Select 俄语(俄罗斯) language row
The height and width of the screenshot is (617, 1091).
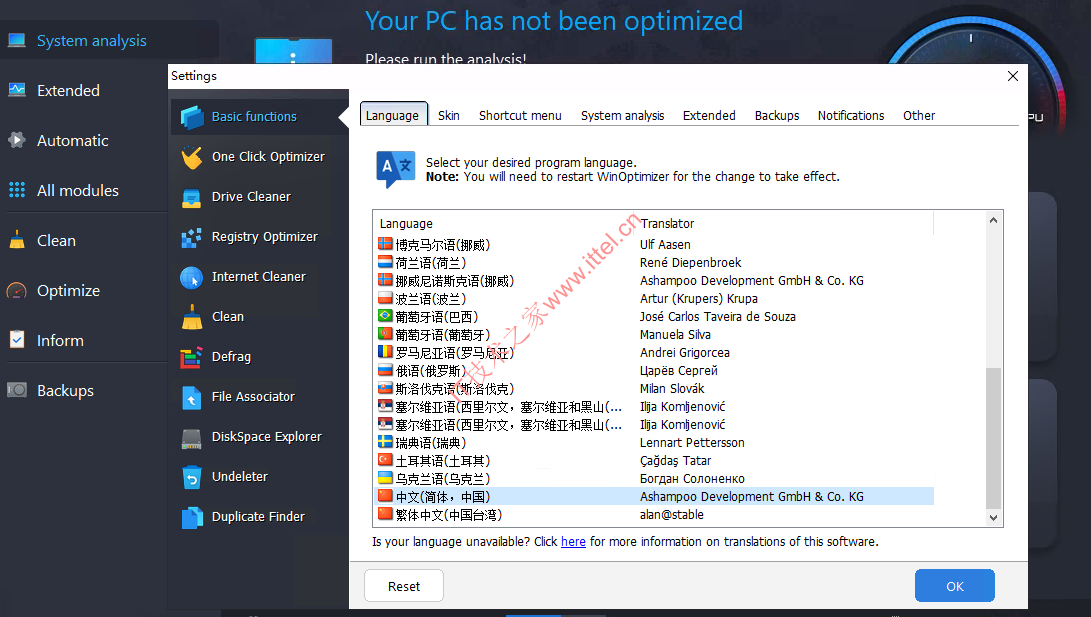click(654, 370)
